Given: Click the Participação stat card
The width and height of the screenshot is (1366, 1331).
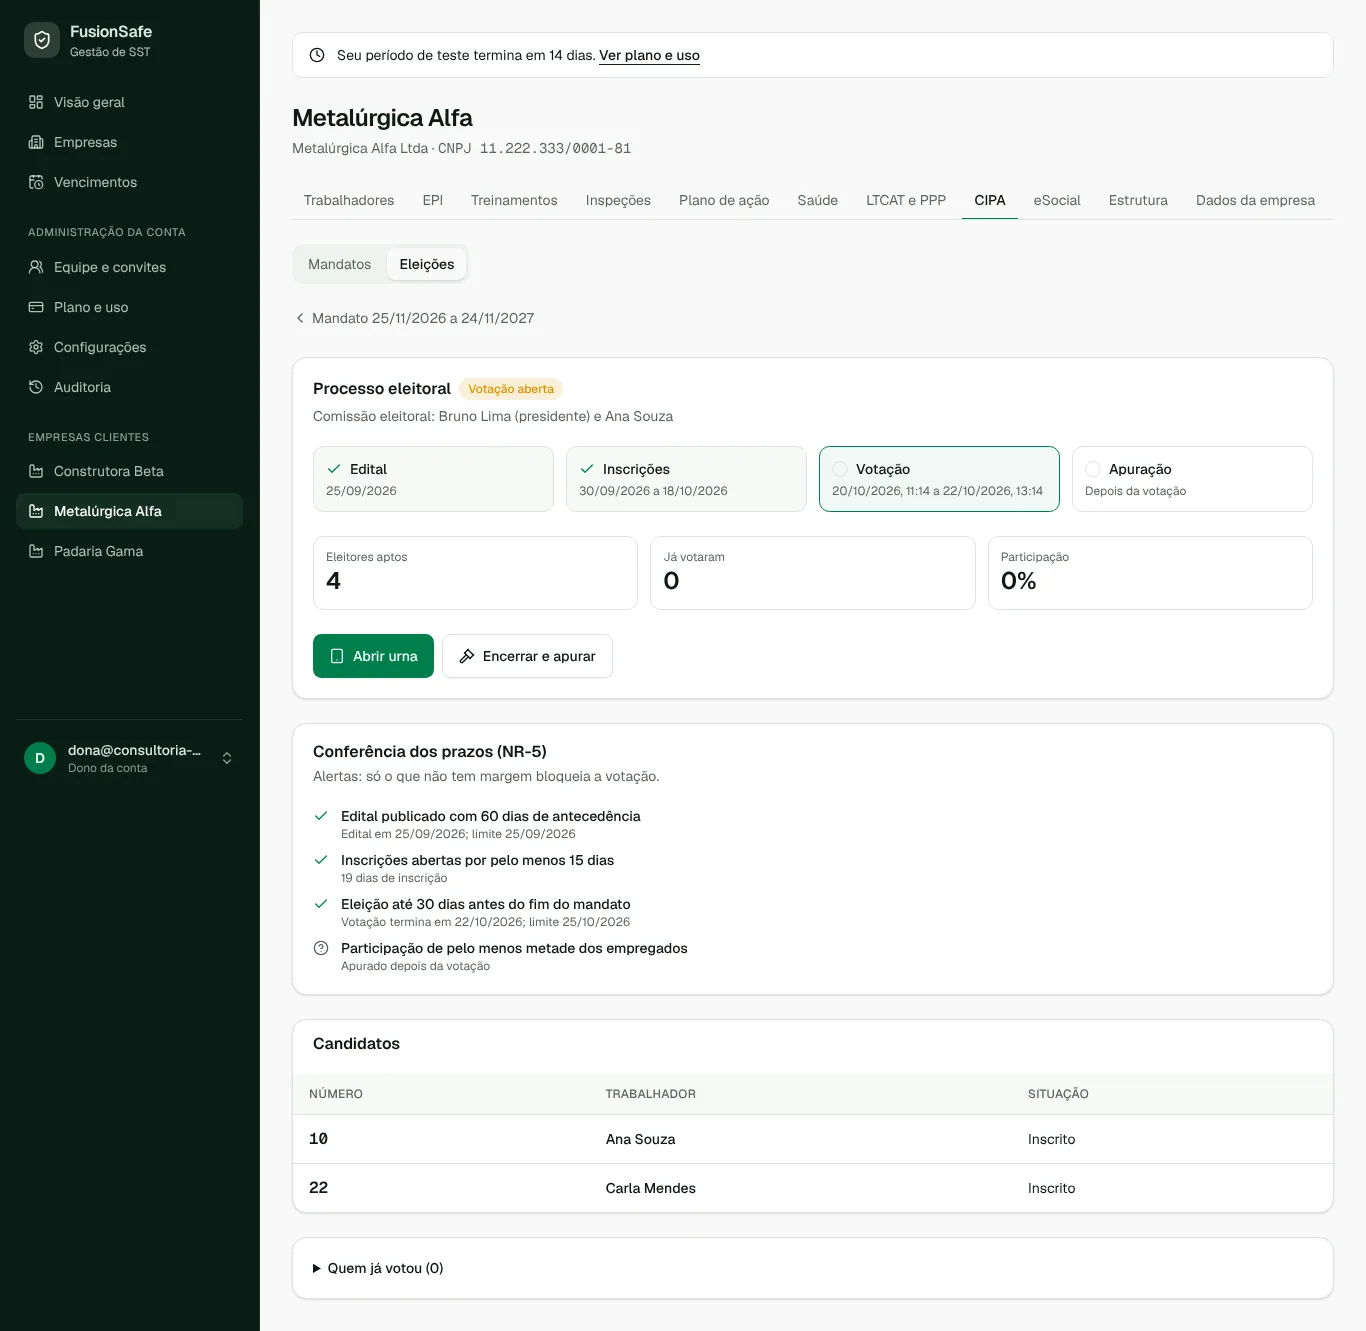Looking at the screenshot, I should pos(1150,573).
